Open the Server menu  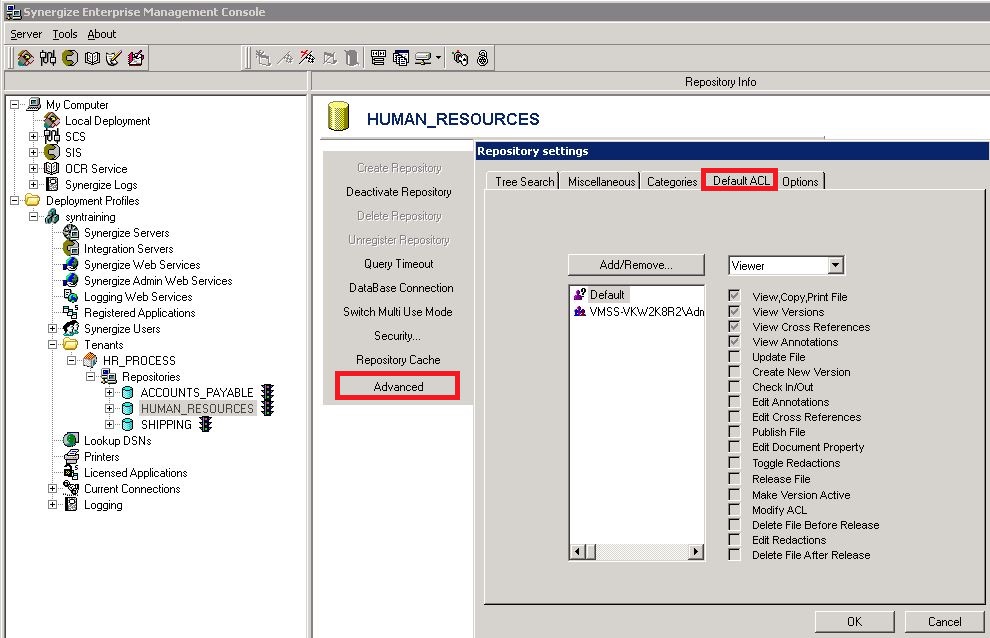pyautogui.click(x=26, y=34)
